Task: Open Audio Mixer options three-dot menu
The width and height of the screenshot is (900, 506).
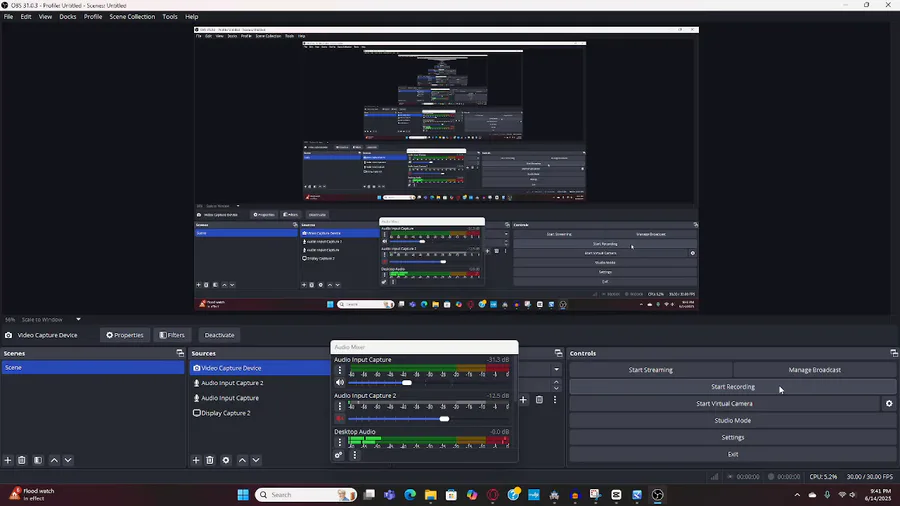Action: 354,455
